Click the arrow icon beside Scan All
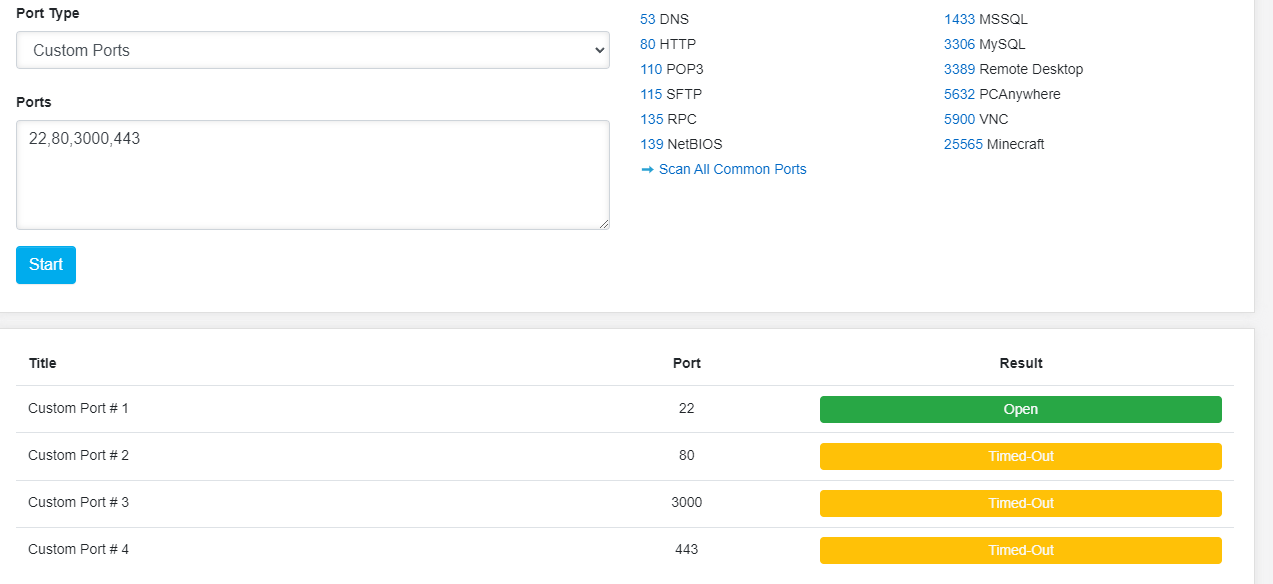The width and height of the screenshot is (1273, 584). point(647,169)
